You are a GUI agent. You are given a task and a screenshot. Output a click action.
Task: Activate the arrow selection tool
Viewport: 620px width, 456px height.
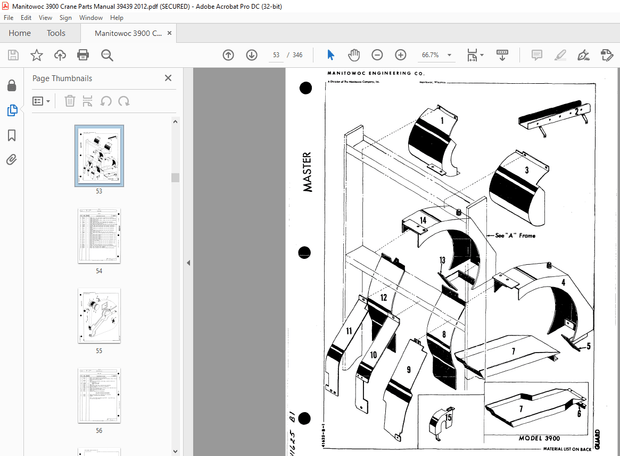coord(330,55)
